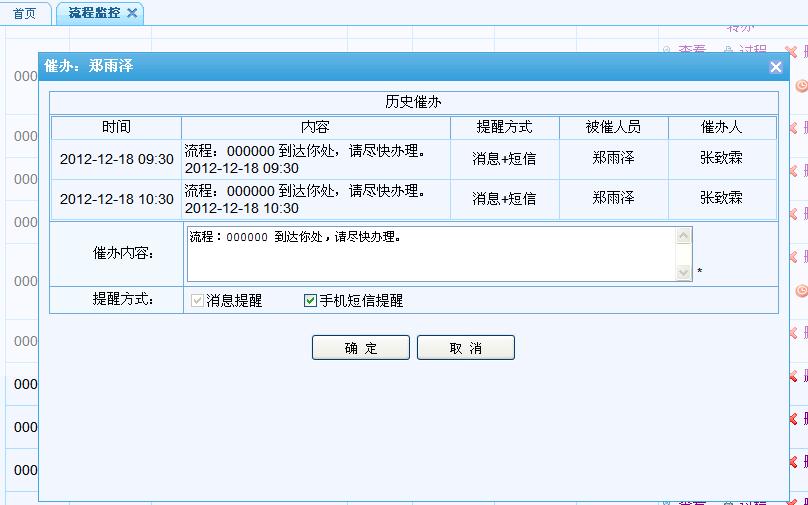This screenshot has height=505, width=808.
Task: Click the text area scrollbar down arrow
Action: pyautogui.click(x=683, y=272)
